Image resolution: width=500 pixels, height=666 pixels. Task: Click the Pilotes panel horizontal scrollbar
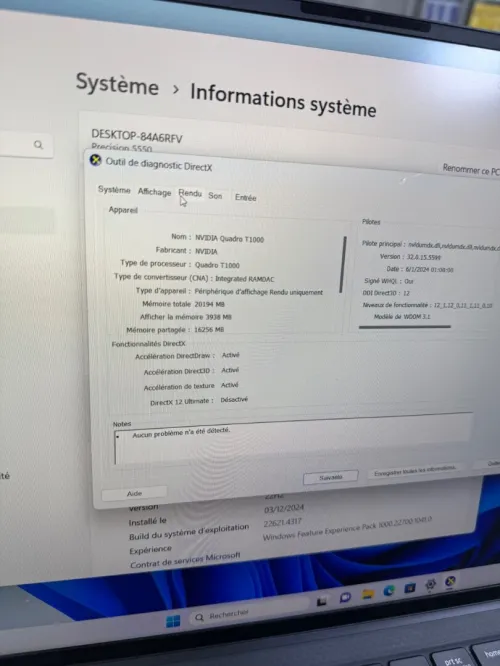coord(404,327)
